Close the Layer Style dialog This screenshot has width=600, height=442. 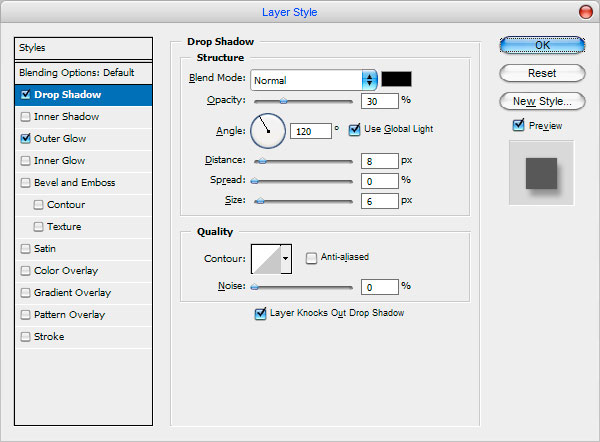585,12
